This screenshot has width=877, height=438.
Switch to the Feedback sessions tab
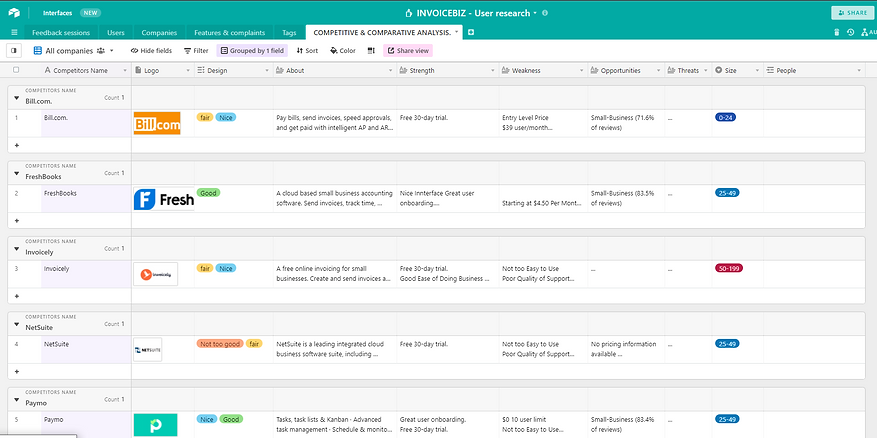click(60, 32)
